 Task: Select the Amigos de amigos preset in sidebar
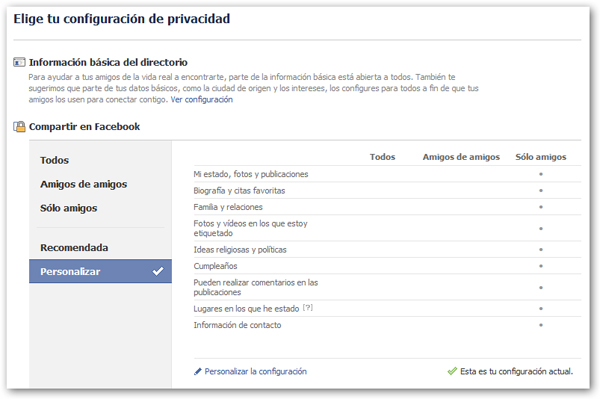pos(83,184)
